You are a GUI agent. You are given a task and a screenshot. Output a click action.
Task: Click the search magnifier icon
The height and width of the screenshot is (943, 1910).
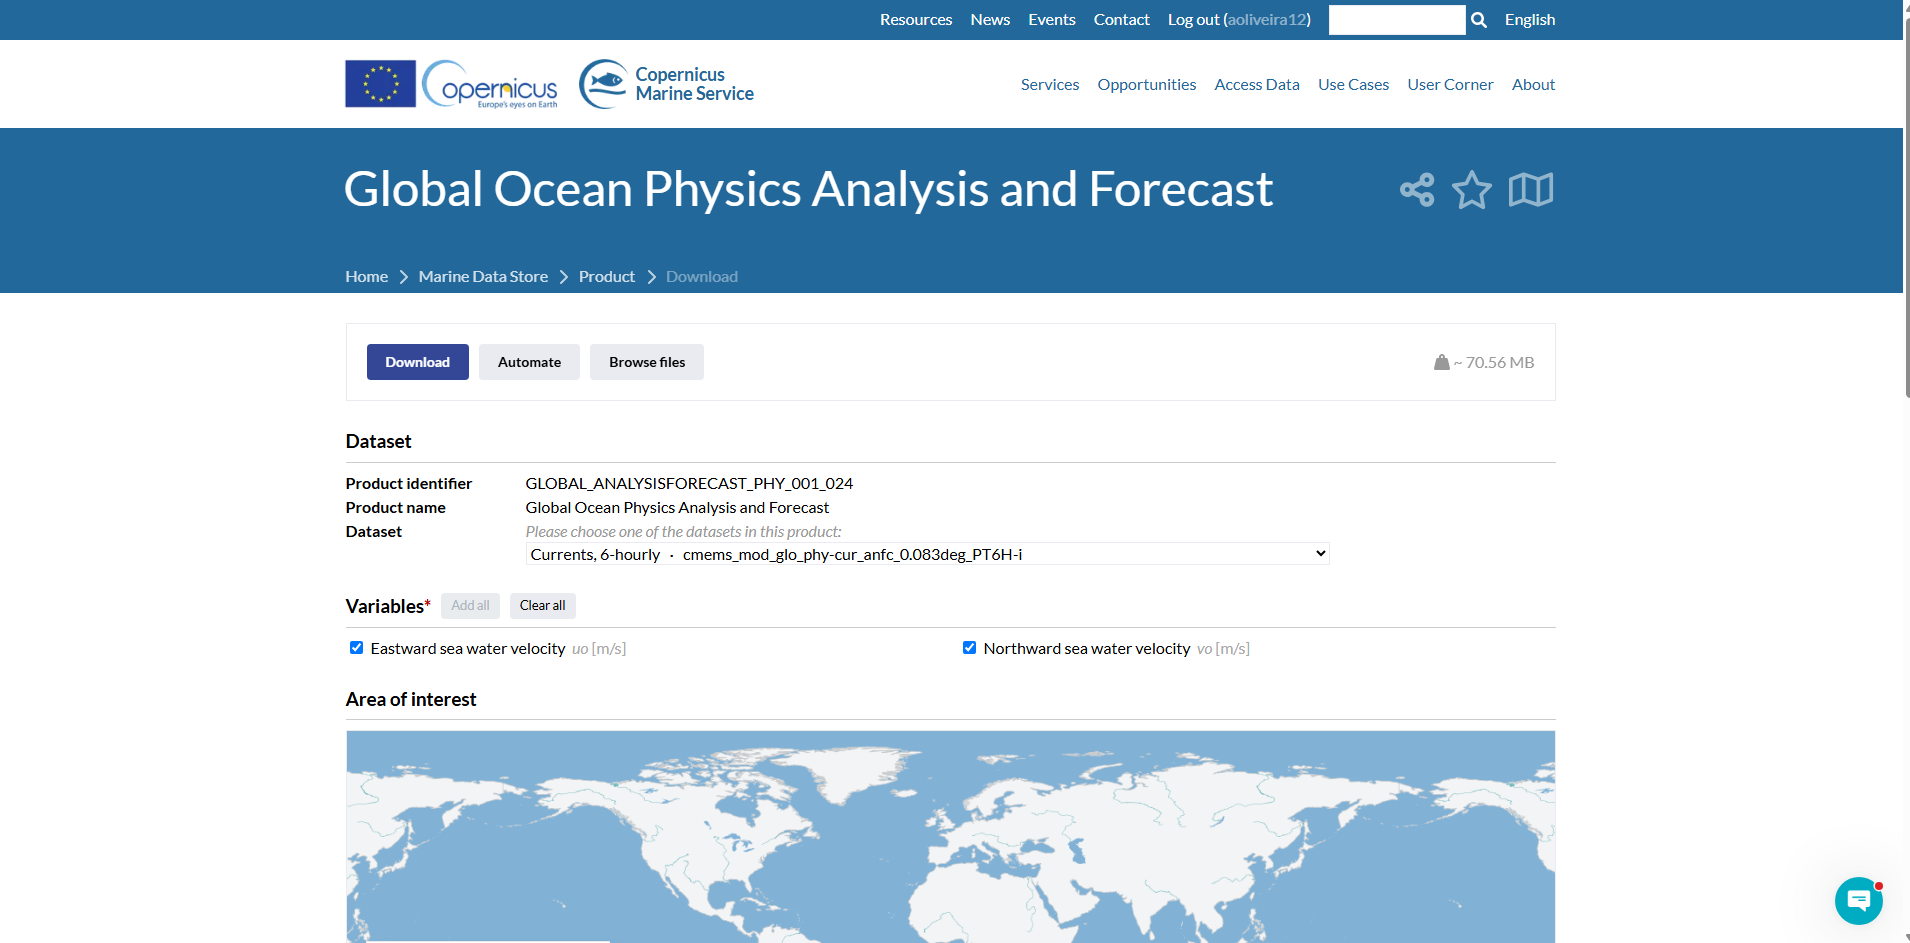click(1479, 20)
